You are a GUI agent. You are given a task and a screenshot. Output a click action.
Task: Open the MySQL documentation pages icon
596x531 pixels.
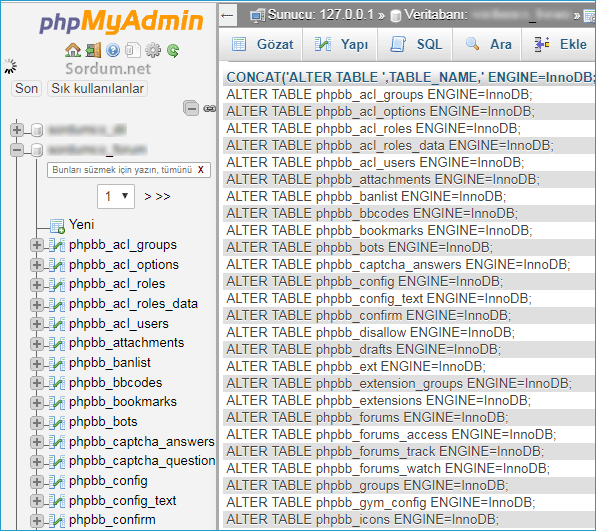[133, 50]
